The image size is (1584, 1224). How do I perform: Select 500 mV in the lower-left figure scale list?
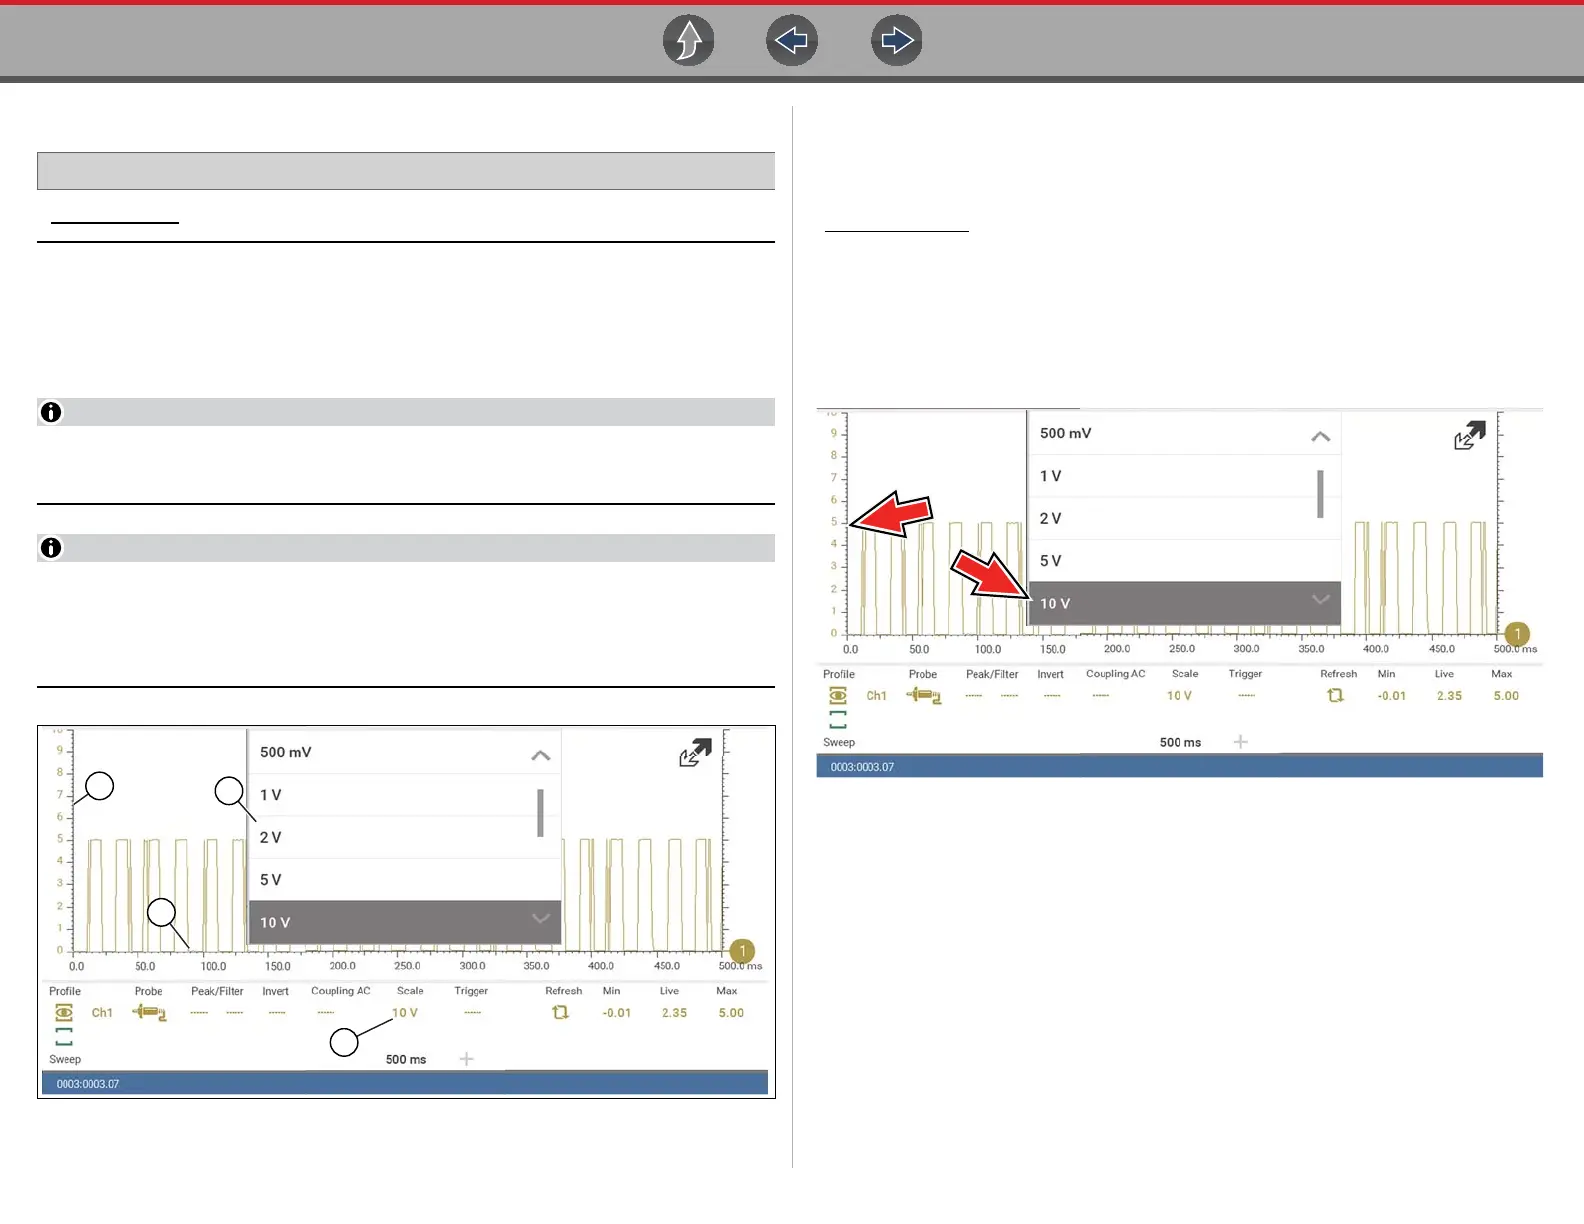pyautogui.click(x=404, y=752)
